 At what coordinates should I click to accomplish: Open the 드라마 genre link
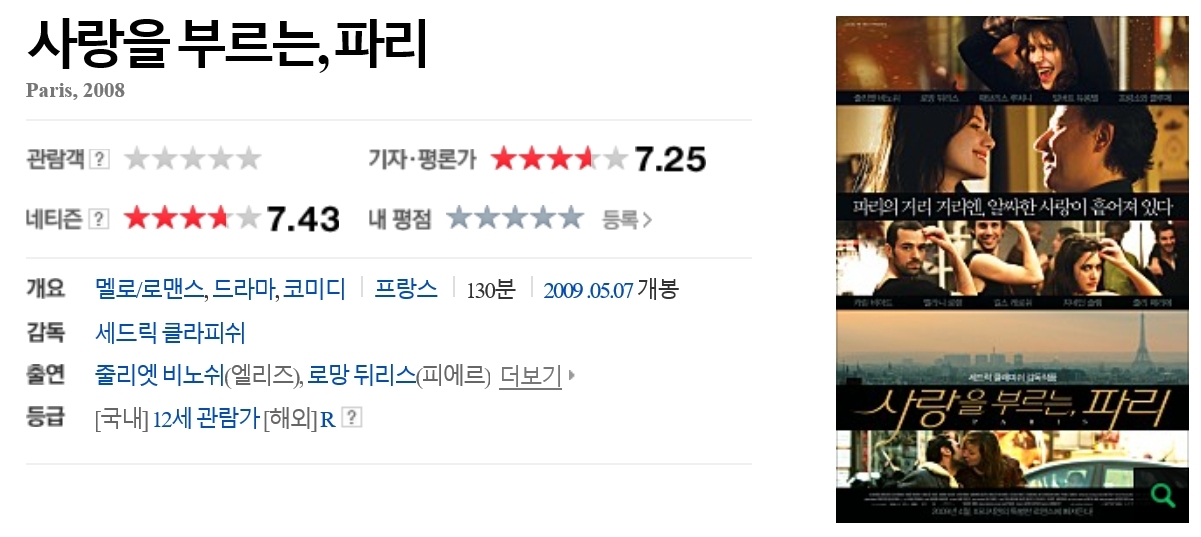coord(241,290)
